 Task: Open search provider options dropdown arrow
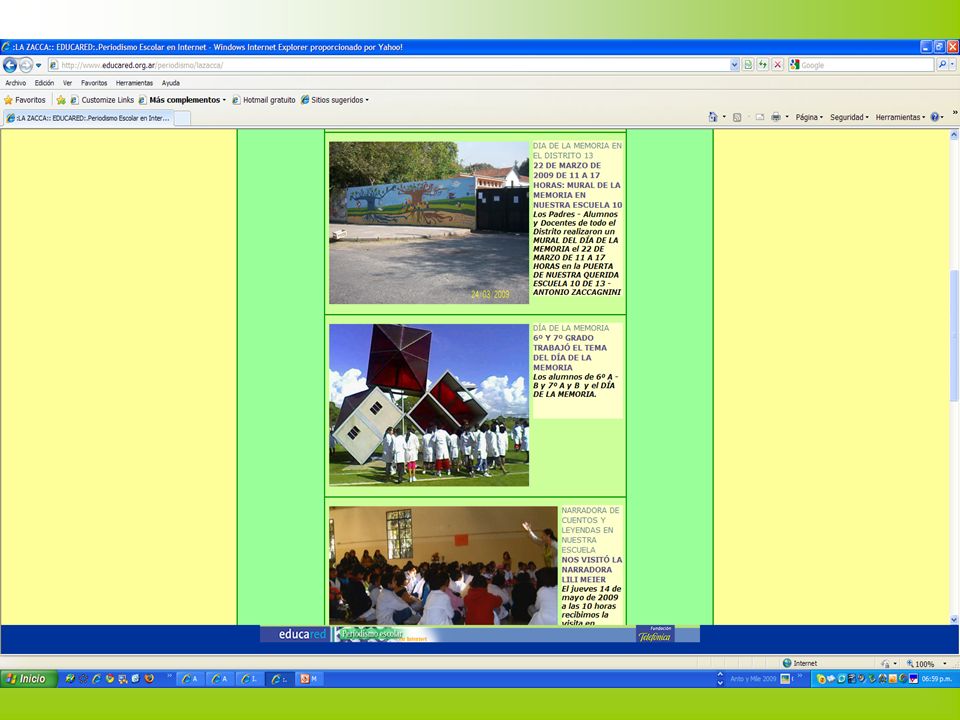pos(953,65)
